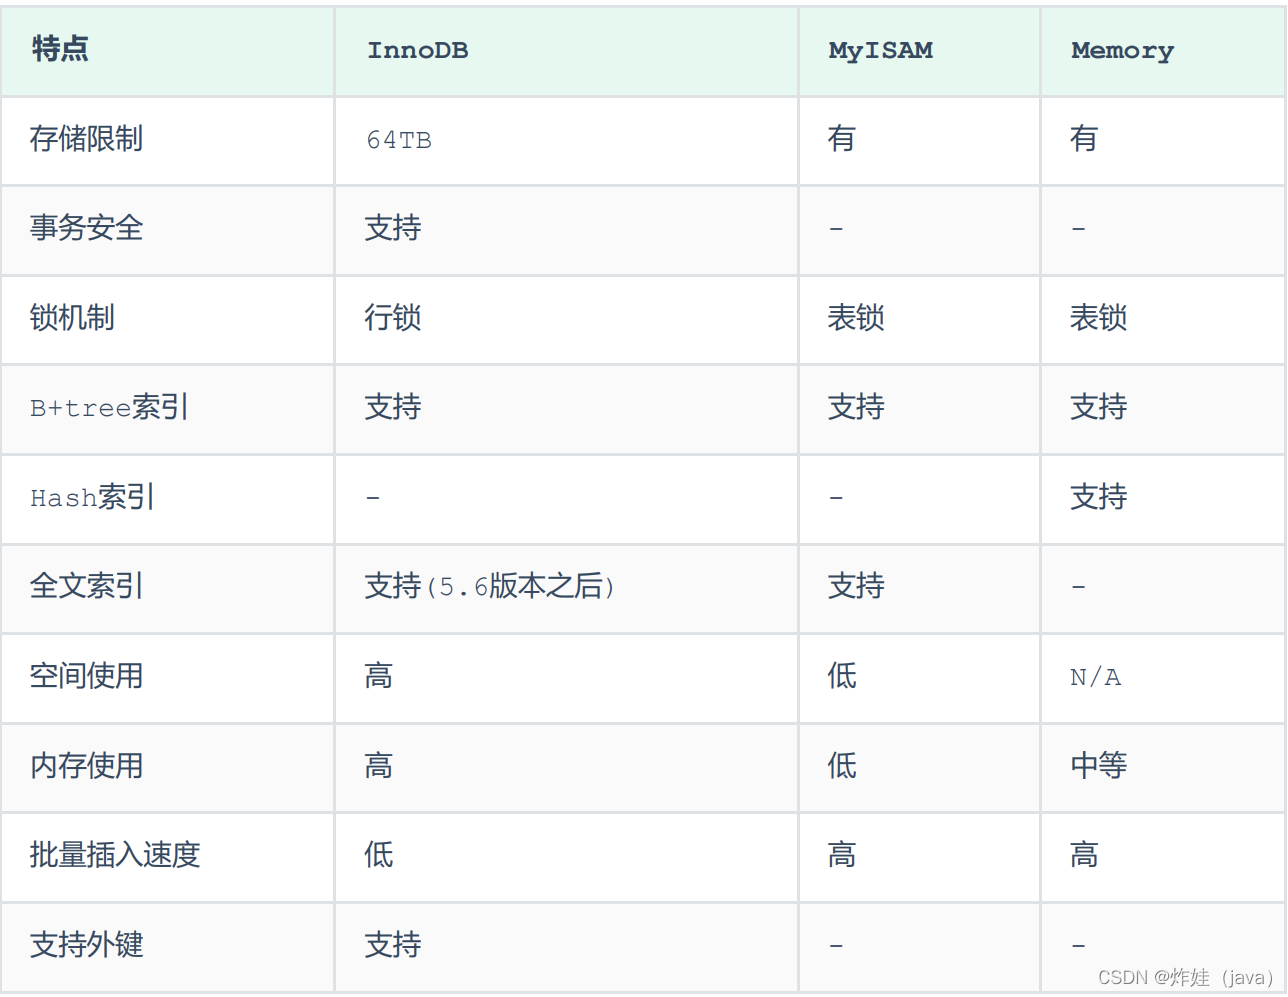Click the InnoDB column header
Screen dimensions: 1288x997
[417, 50]
